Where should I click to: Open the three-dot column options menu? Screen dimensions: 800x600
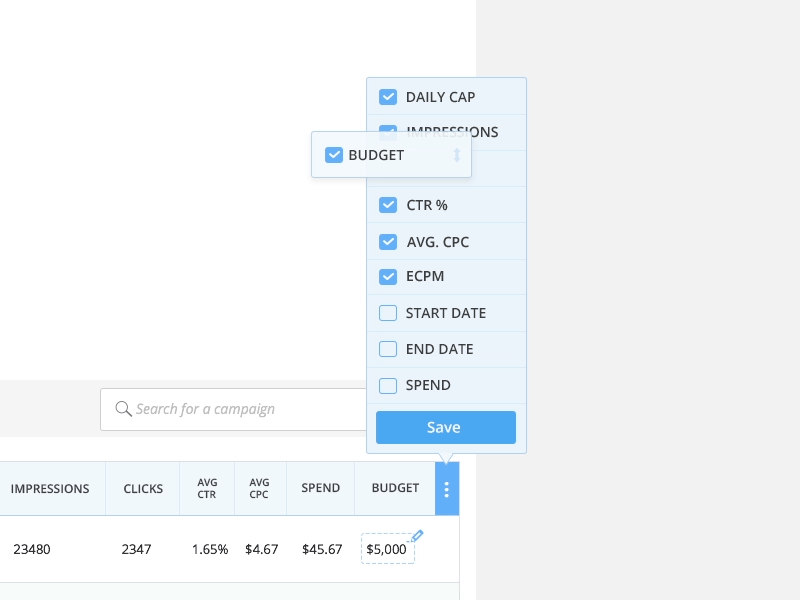(447, 489)
